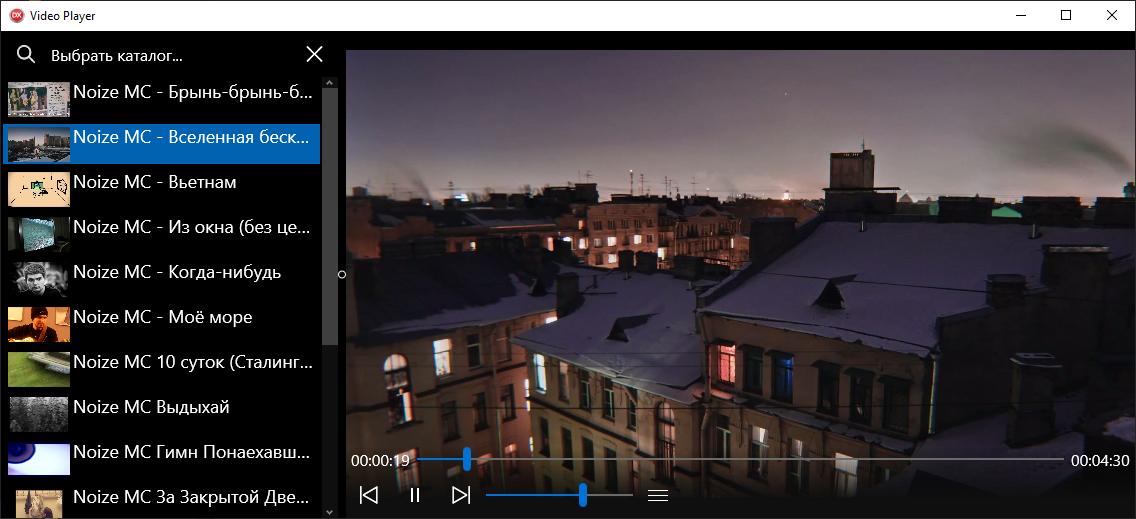Click the playlist scrollbar thumb
The width and height of the screenshot is (1136, 519).
330,216
